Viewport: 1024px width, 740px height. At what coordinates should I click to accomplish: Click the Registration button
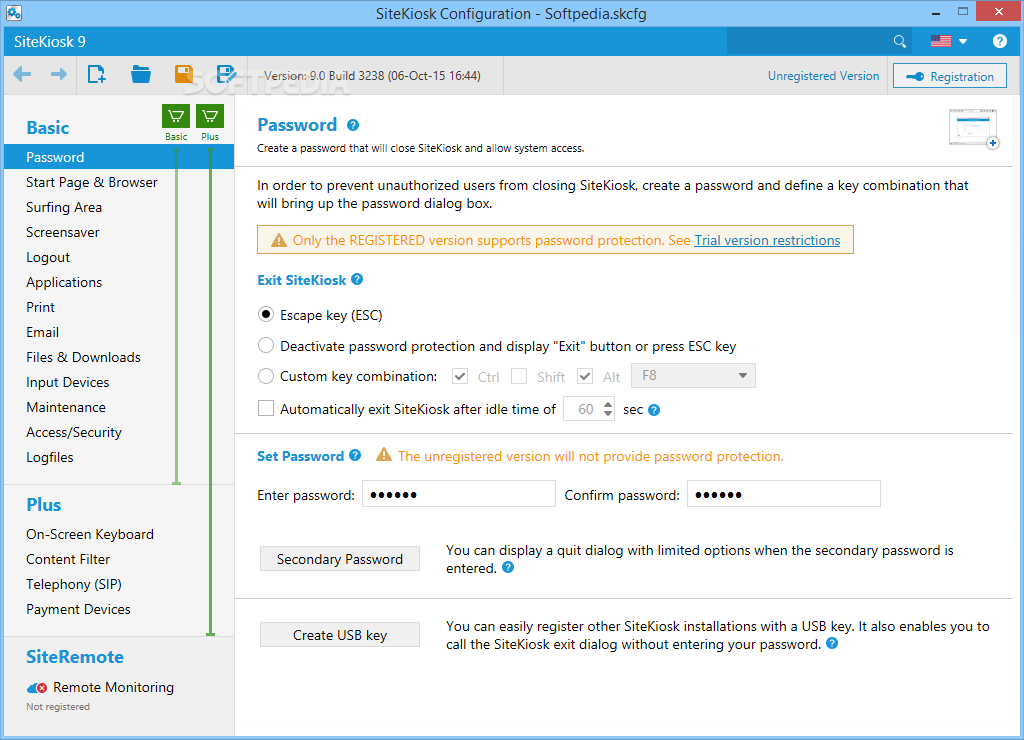[950, 76]
